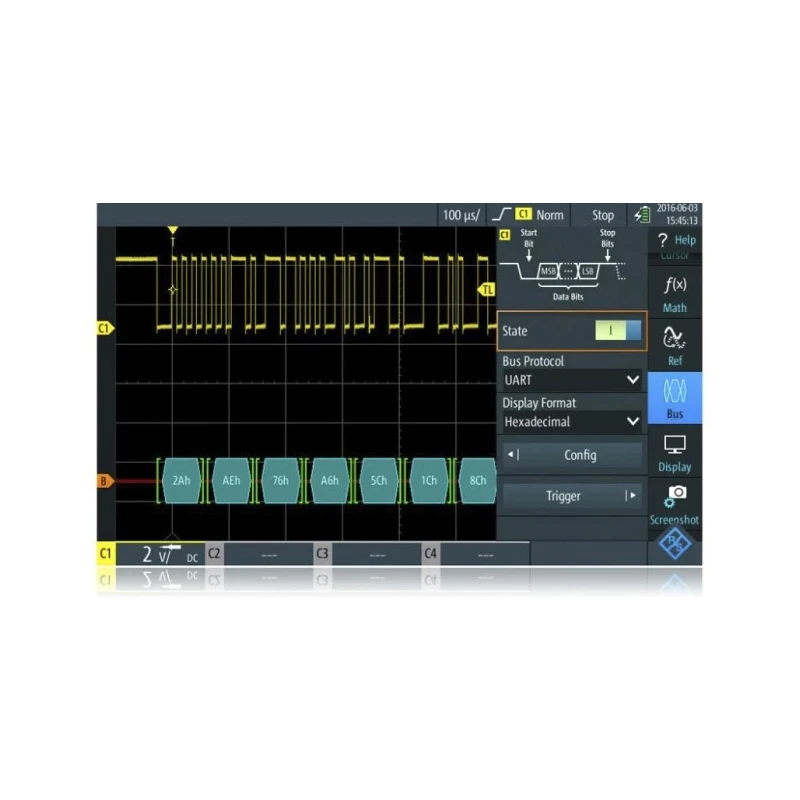Take a Screenshot with camera icon
Viewport: 800px width, 800px height.
point(675,504)
